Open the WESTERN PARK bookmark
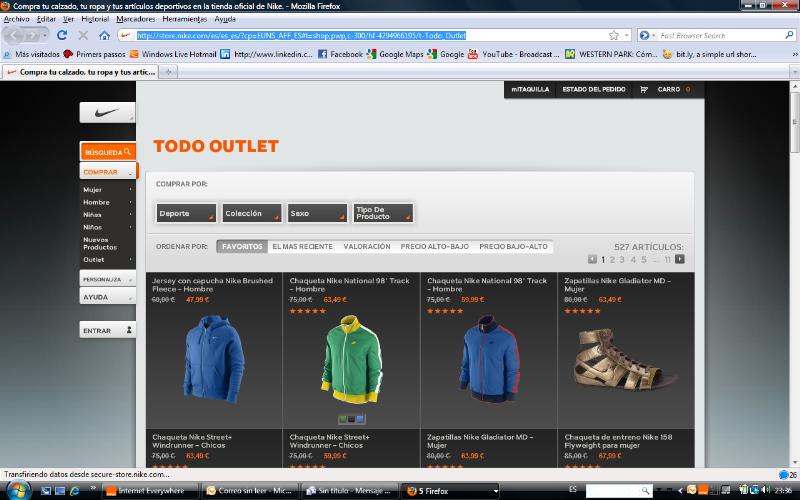The image size is (800, 500). 611,54
